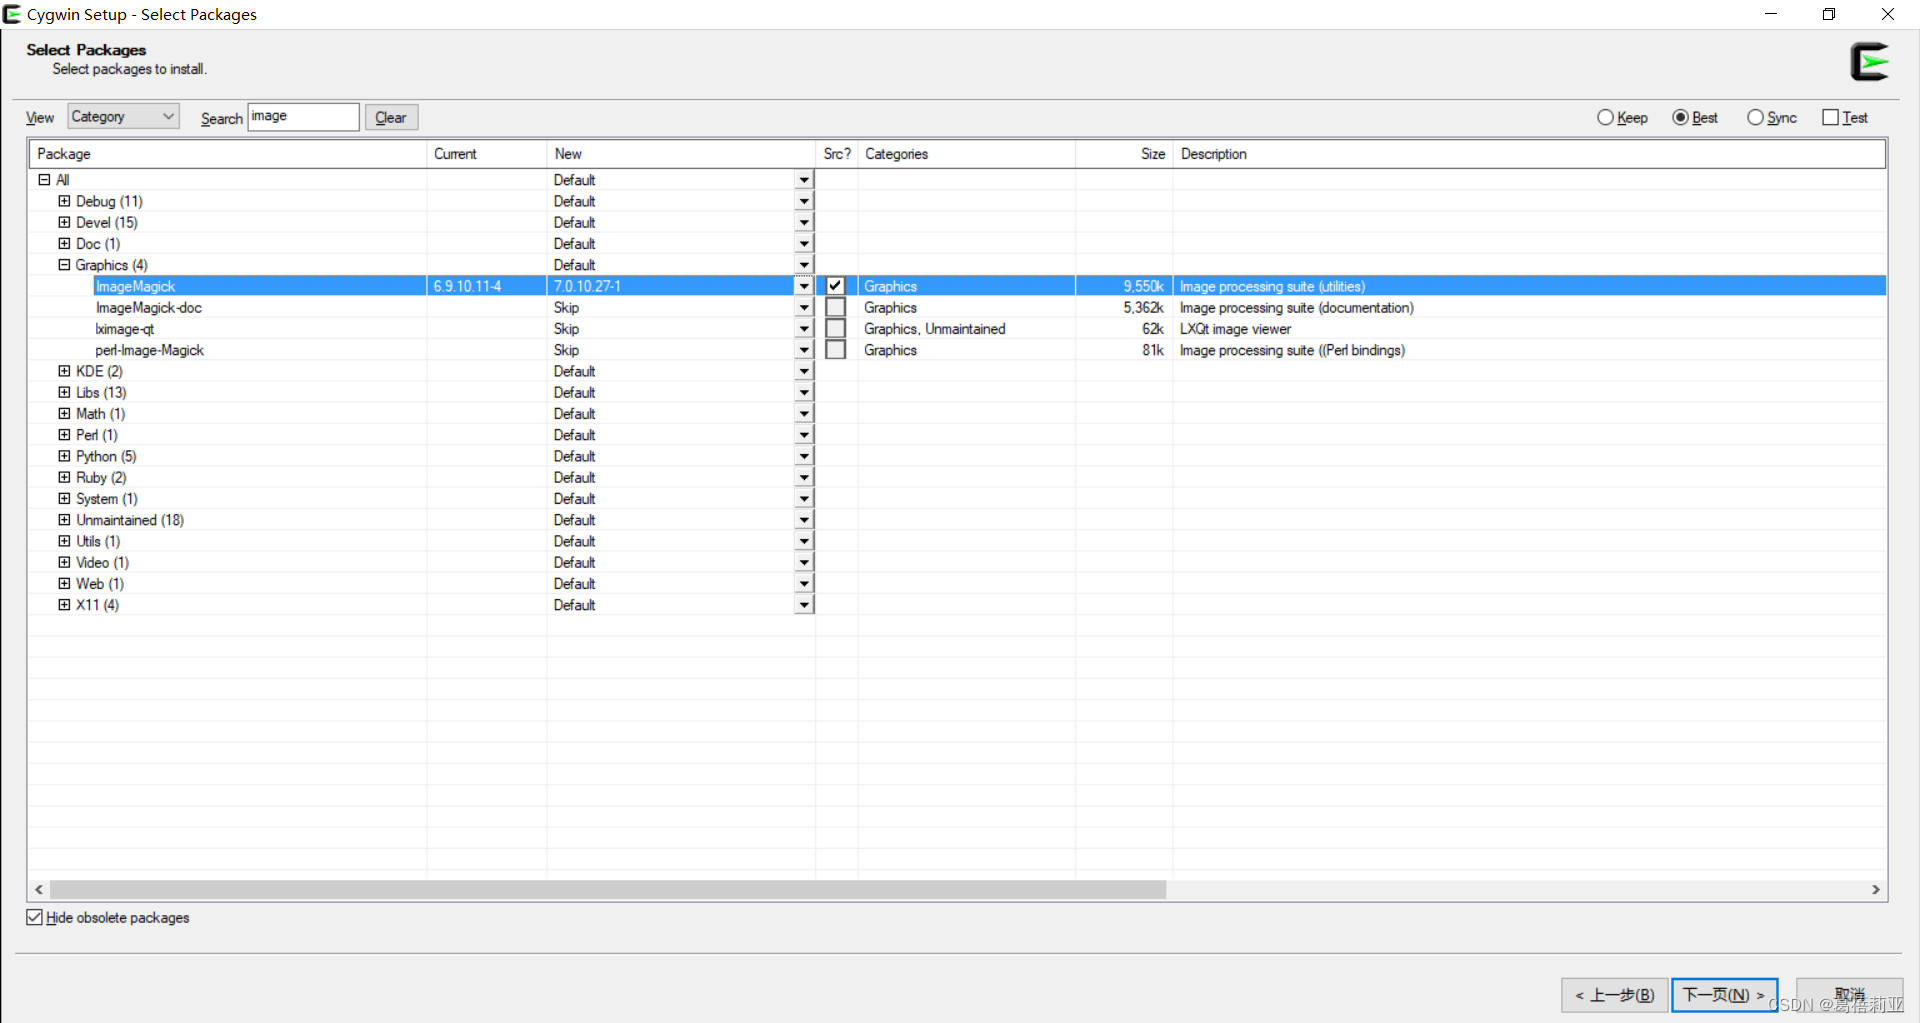Click the New column header
The height and width of the screenshot is (1023, 1920).
(x=681, y=154)
